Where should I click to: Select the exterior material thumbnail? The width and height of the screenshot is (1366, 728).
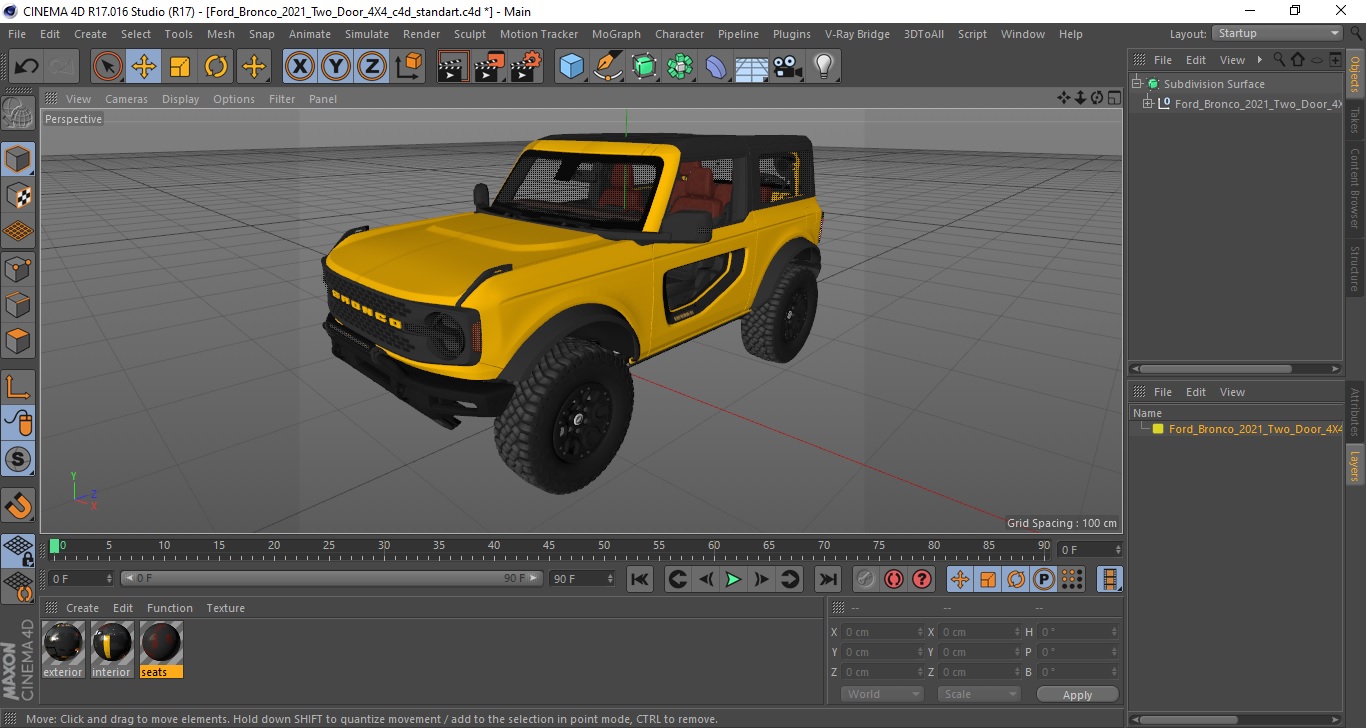click(x=63, y=642)
